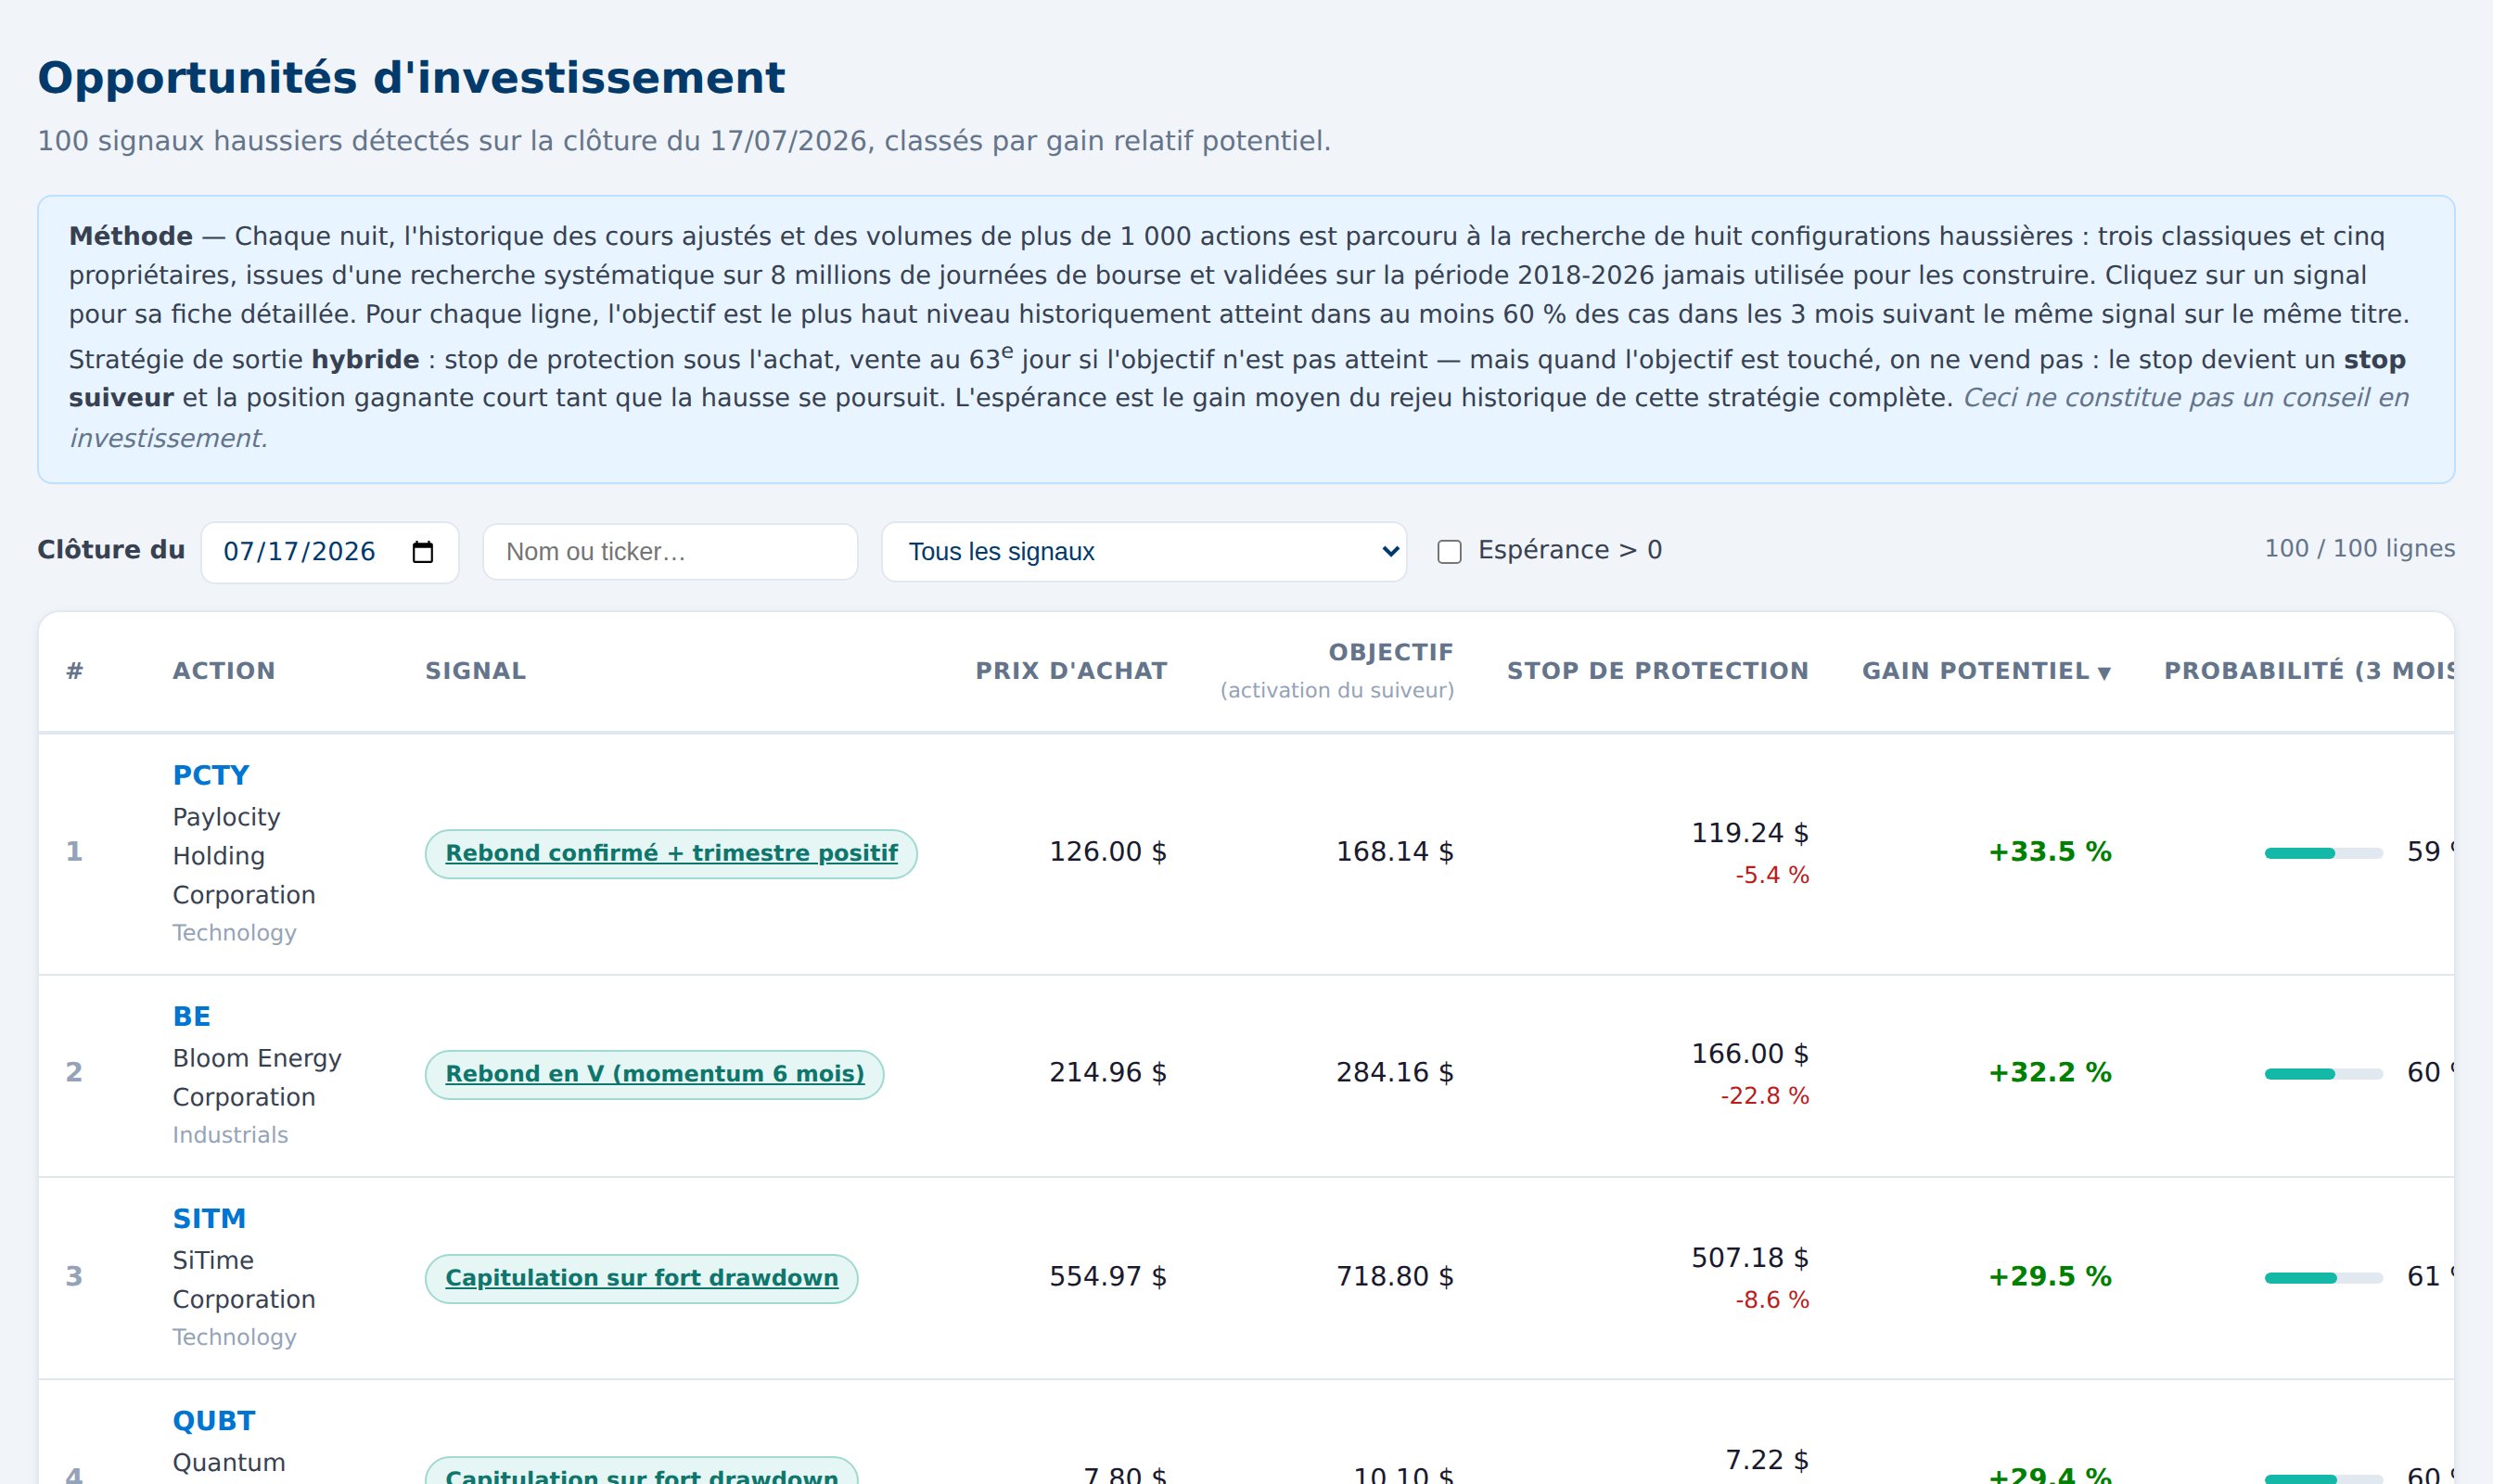Click BE probability progress bar
The width and height of the screenshot is (2493, 1484).
pos(2323,1074)
